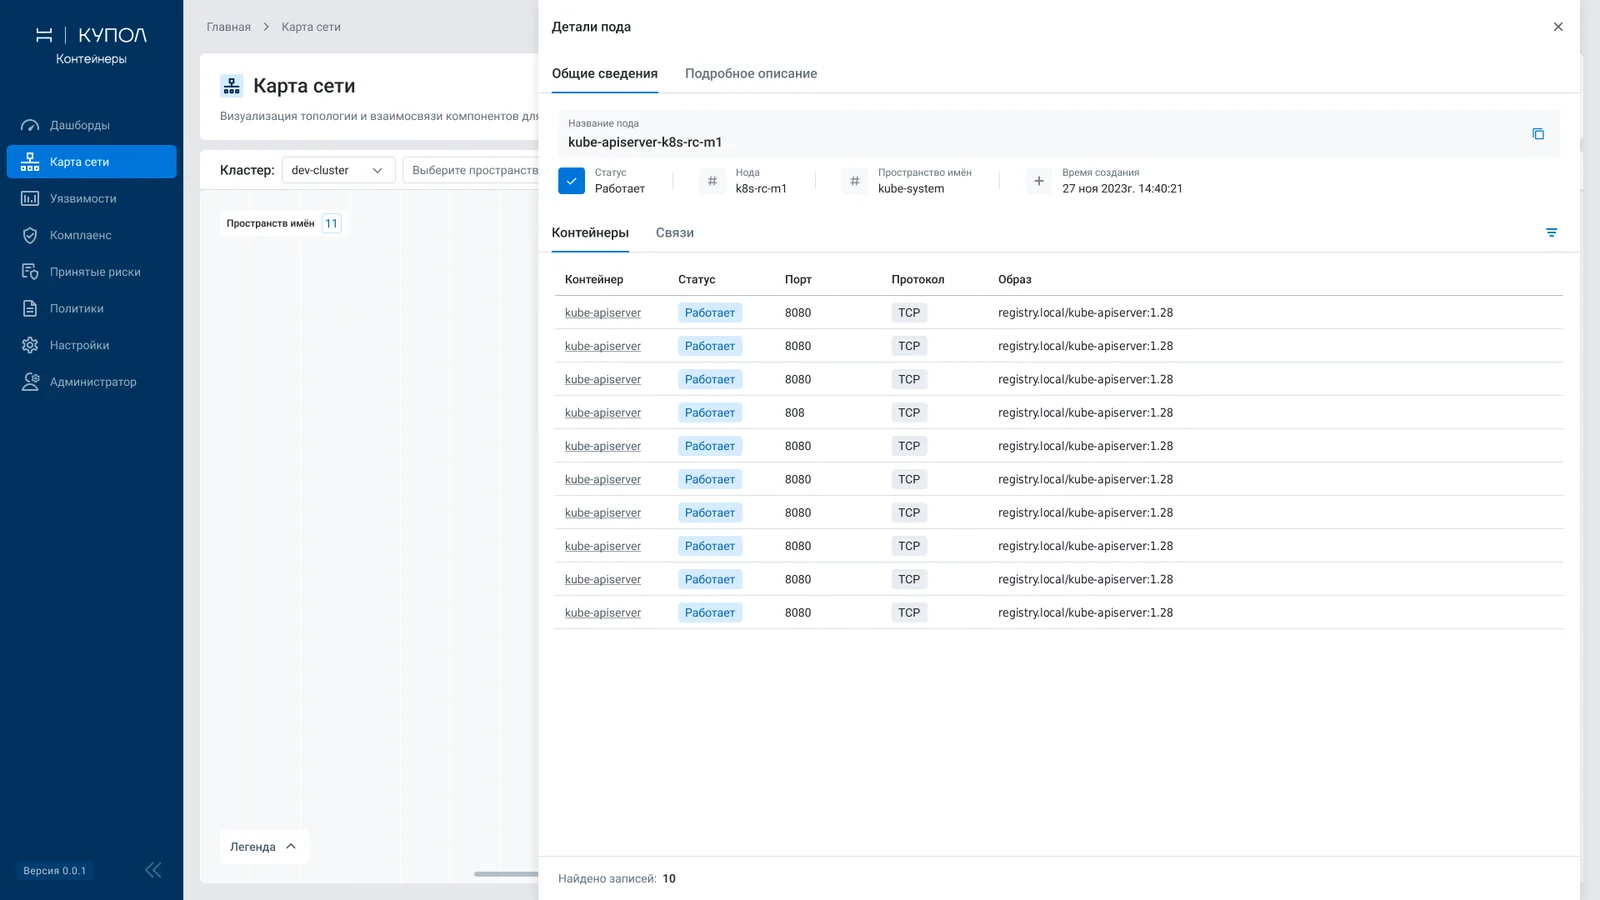
Task: Click the Образ column header
Action: click(x=1015, y=280)
